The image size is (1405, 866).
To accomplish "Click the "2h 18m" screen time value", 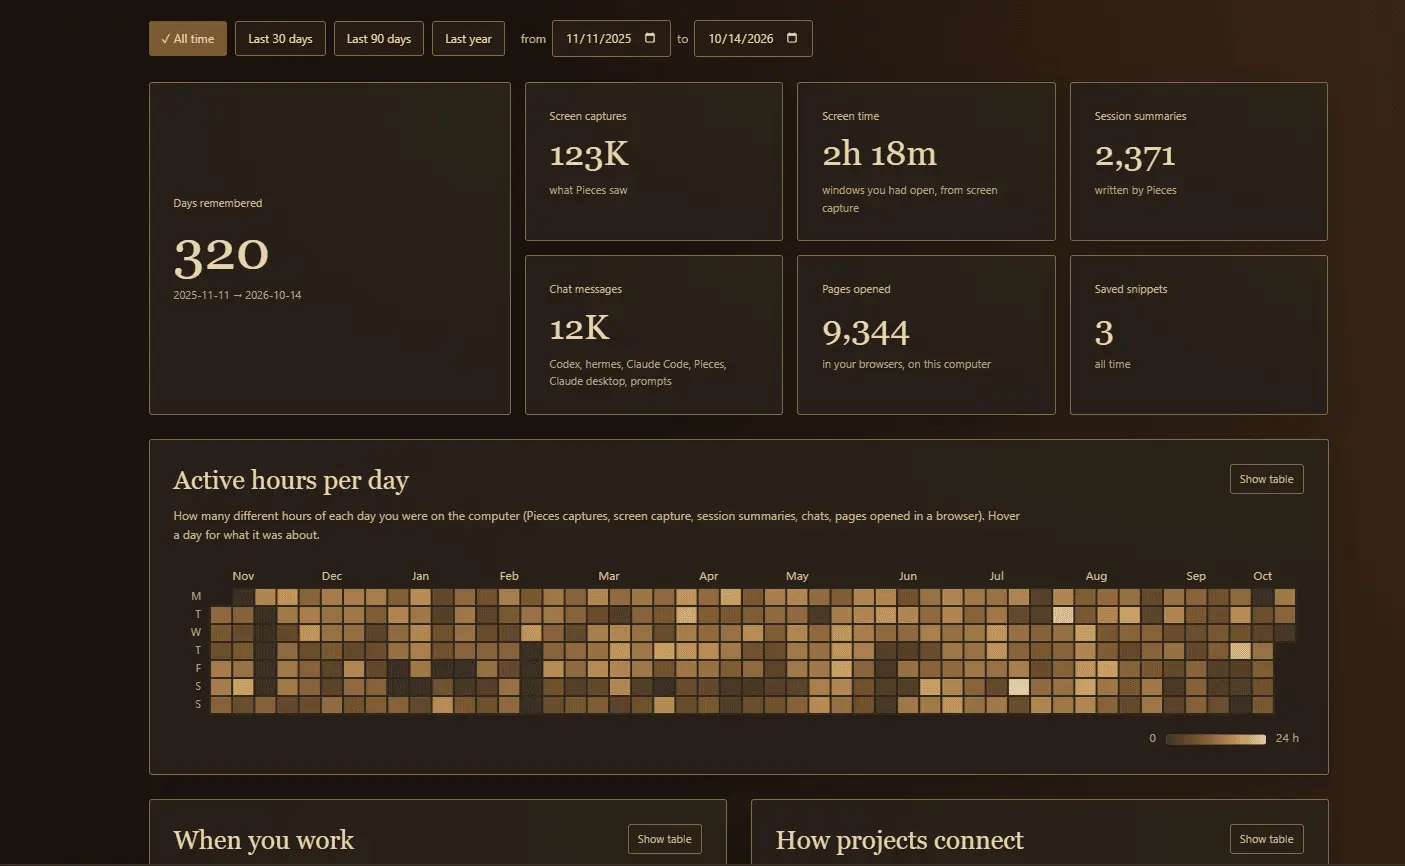I will click(x=879, y=154).
